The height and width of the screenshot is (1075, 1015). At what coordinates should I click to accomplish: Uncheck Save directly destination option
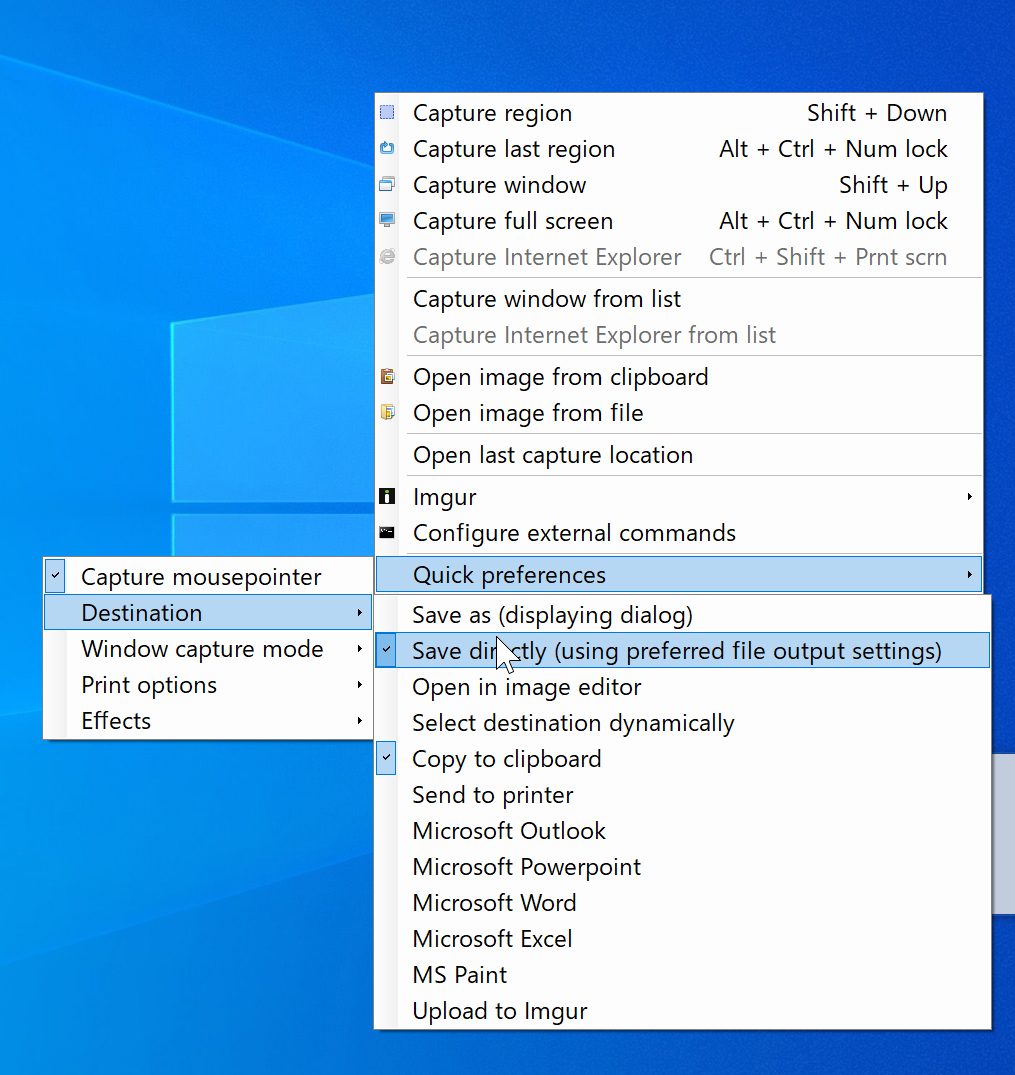tap(387, 651)
